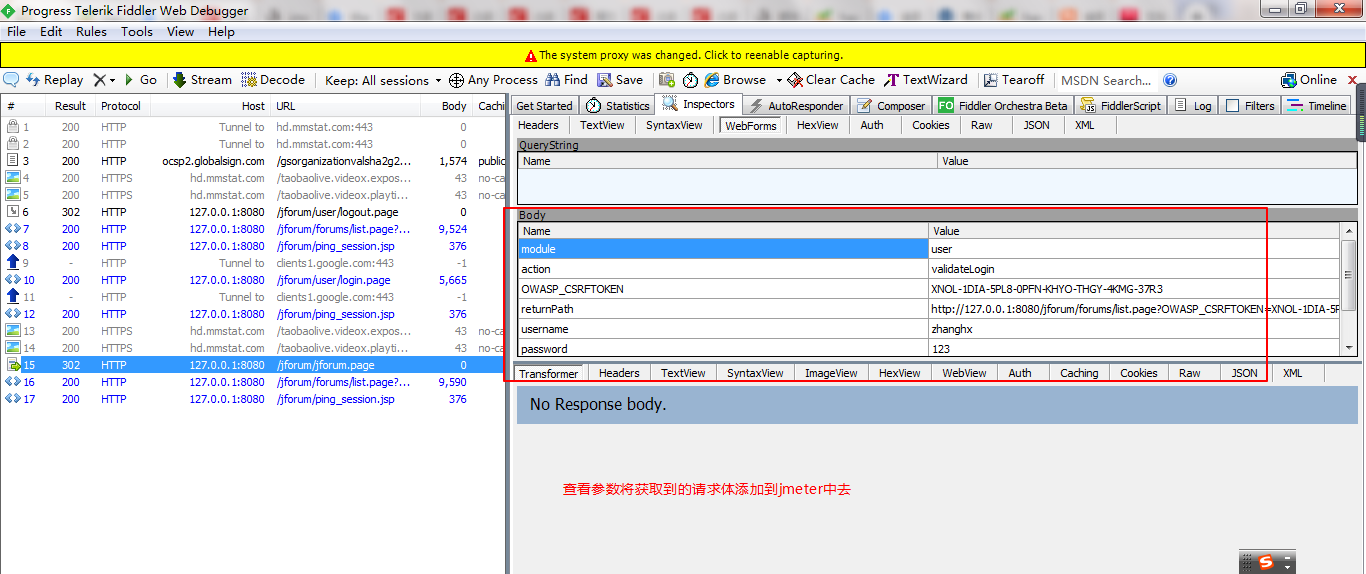The height and width of the screenshot is (574, 1366).
Task: Open FiddlerScript tab
Action: tap(1121, 106)
